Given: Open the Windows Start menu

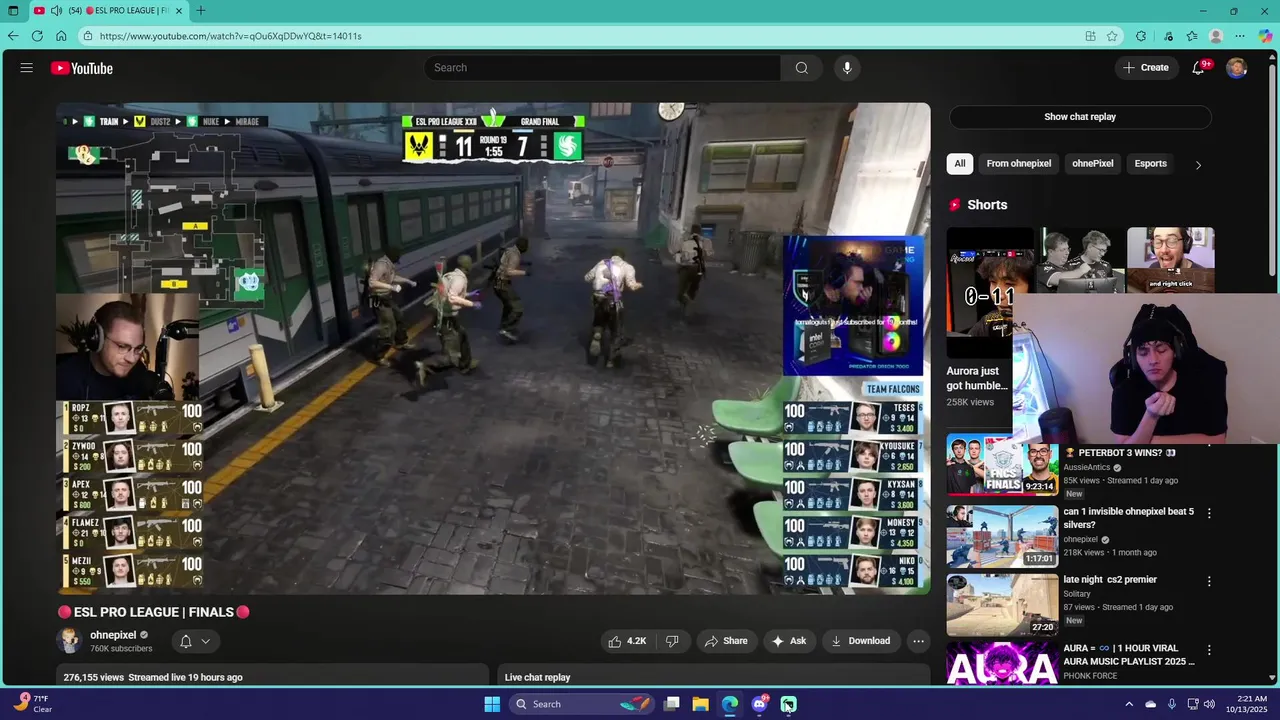Looking at the screenshot, I should pyautogui.click(x=492, y=704).
